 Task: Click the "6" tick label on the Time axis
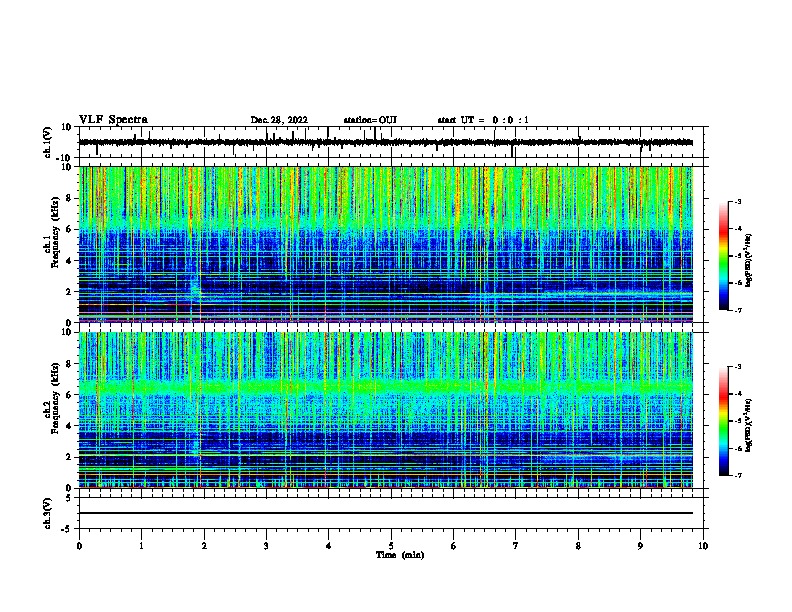pos(454,546)
